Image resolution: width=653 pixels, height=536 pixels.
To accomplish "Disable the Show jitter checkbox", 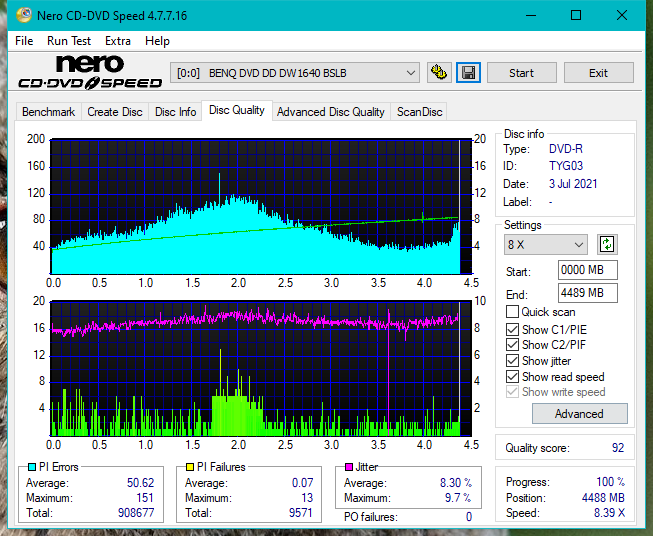I will (512, 361).
